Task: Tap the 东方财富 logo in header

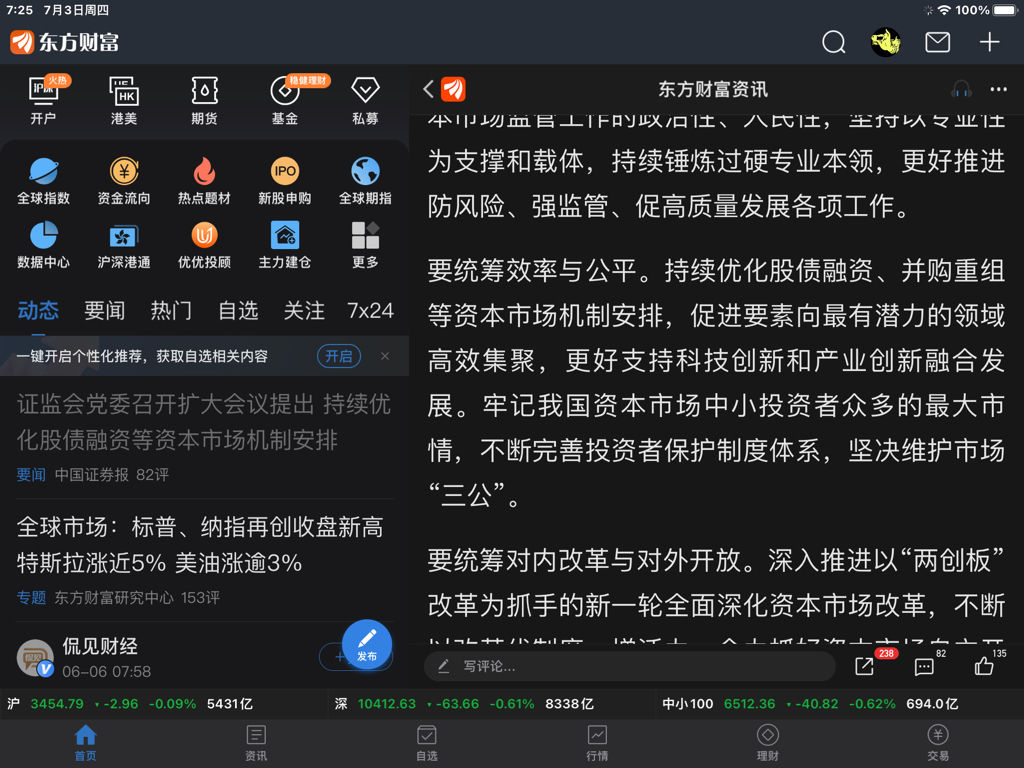Action: [64, 42]
